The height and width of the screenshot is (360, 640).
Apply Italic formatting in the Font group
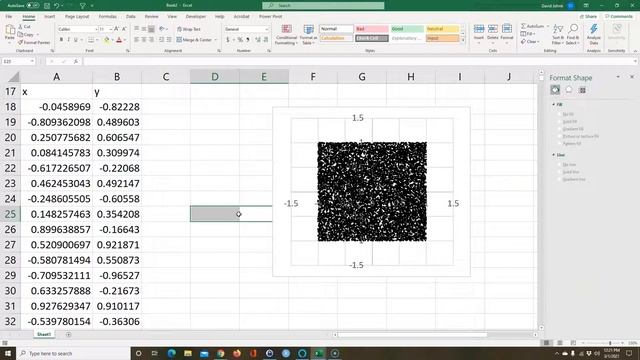68,40
